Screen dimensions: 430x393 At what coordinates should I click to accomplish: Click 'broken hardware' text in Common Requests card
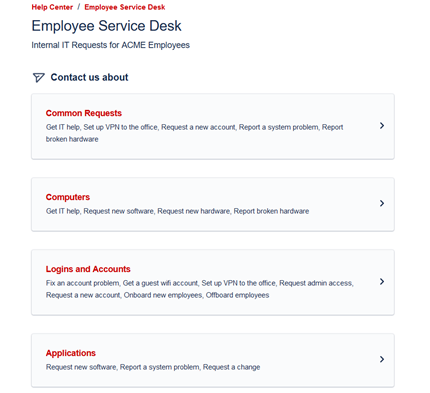(x=72, y=139)
